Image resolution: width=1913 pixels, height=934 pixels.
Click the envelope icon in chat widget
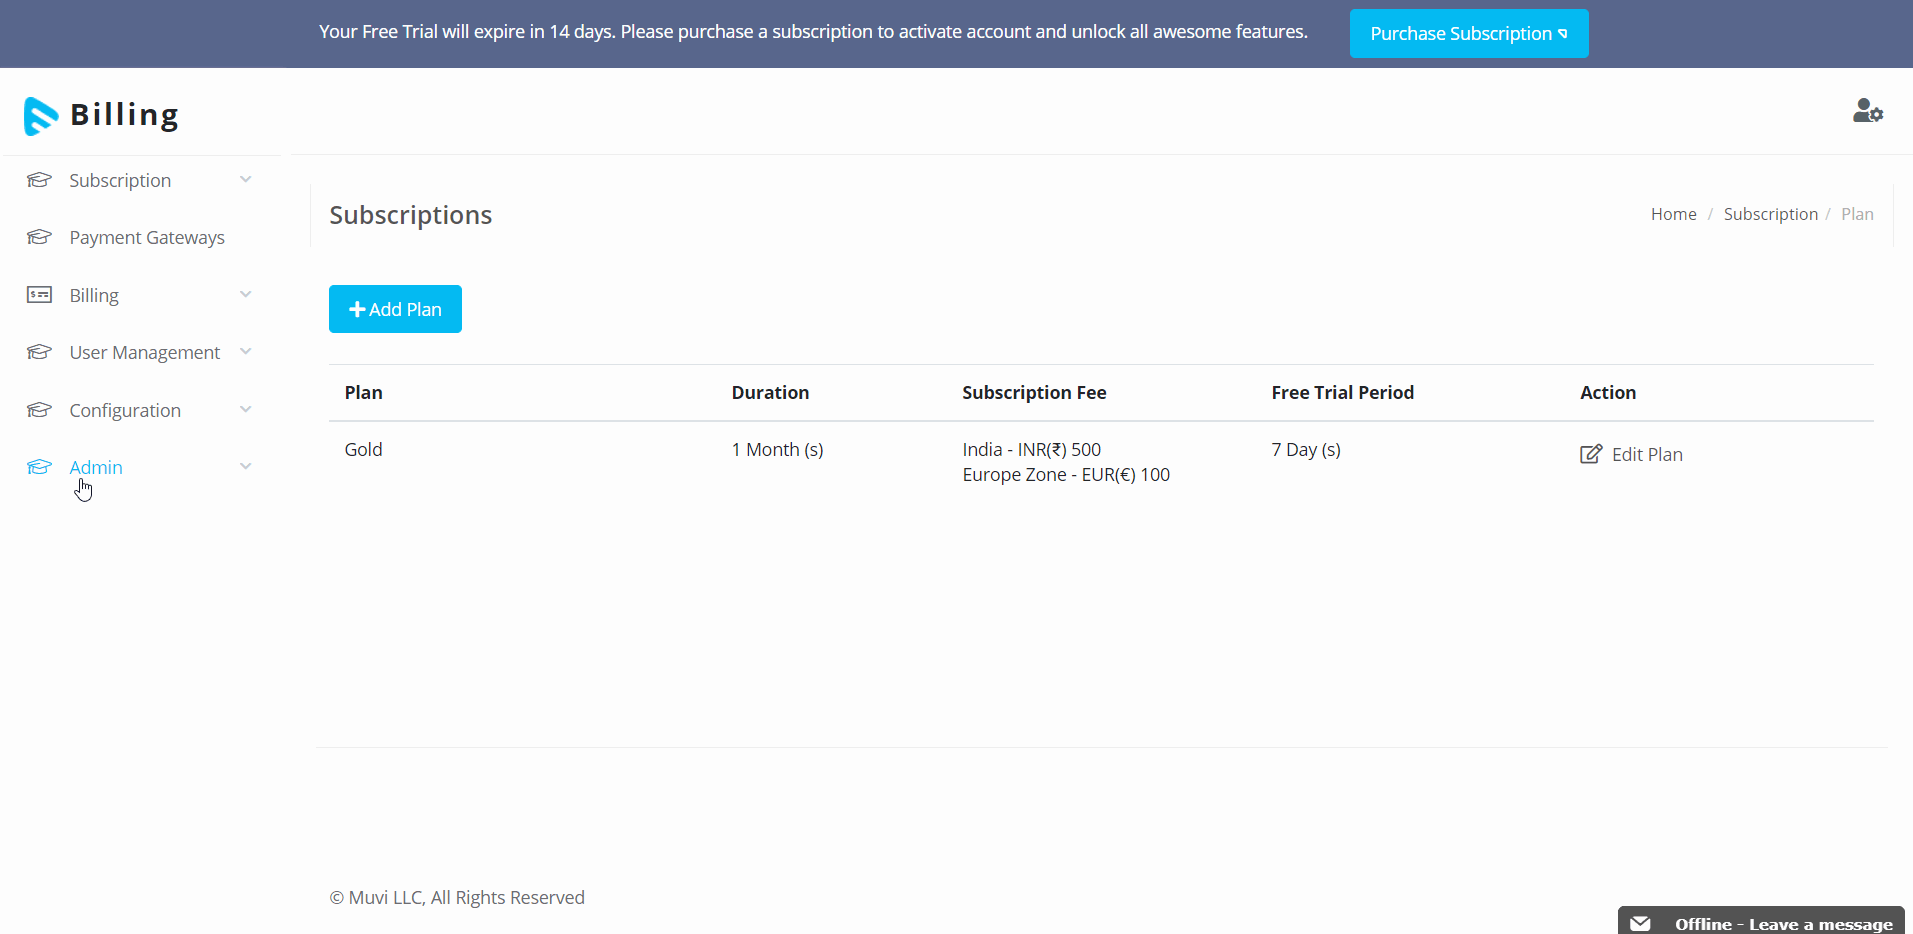coord(1640,924)
